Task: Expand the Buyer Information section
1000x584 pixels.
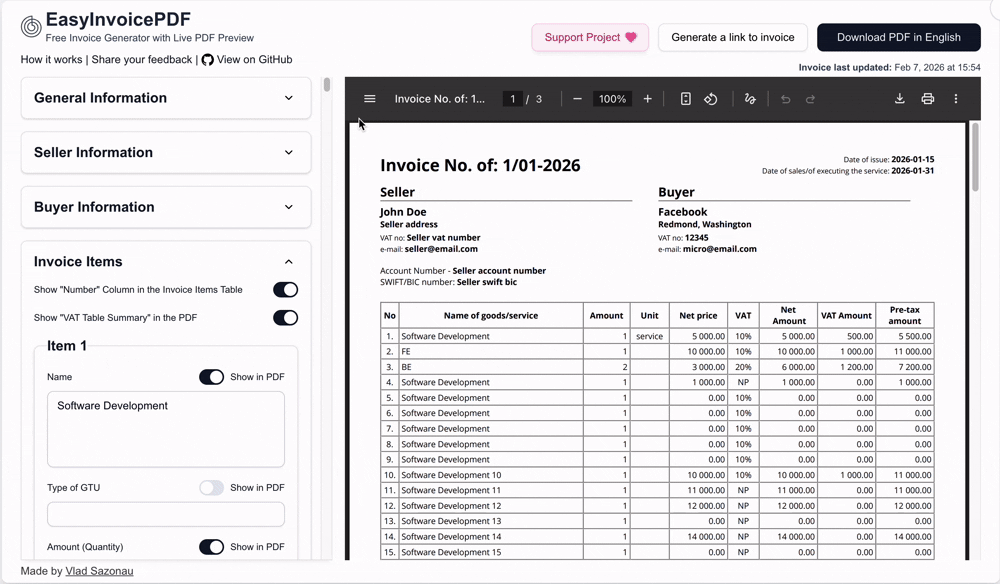Action: (x=166, y=207)
